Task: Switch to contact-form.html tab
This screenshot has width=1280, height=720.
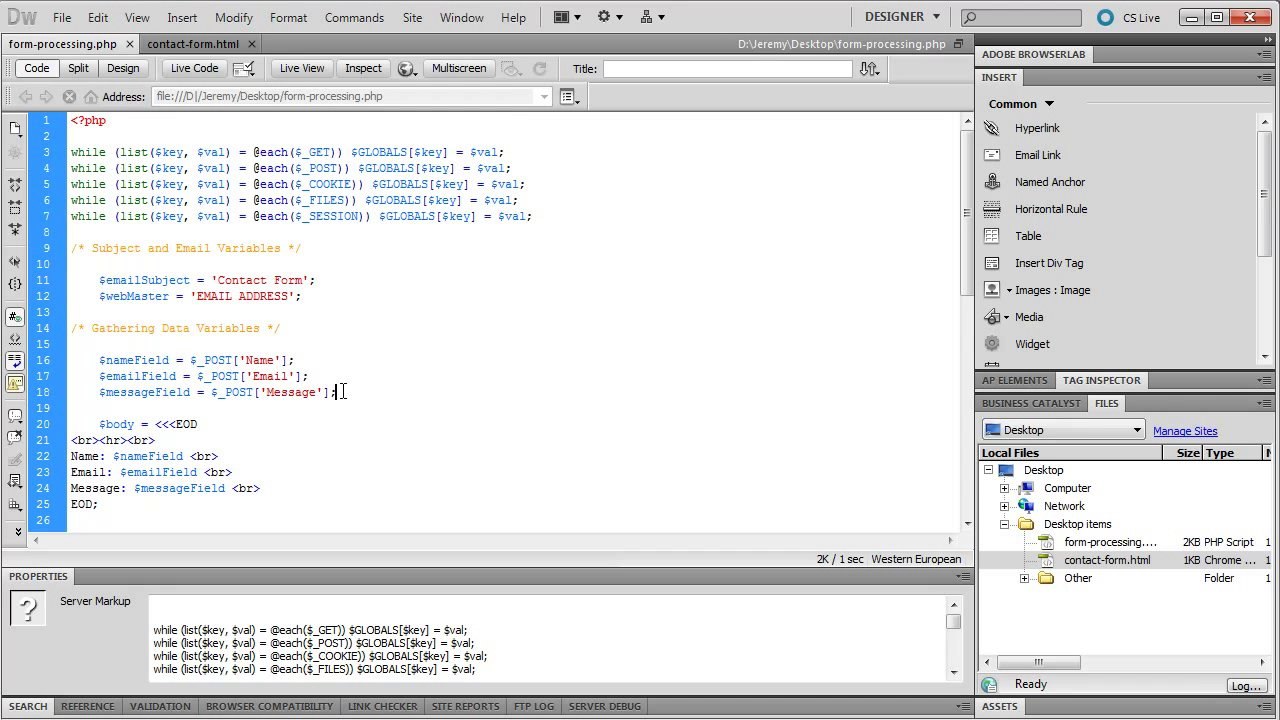Action: click(x=192, y=44)
